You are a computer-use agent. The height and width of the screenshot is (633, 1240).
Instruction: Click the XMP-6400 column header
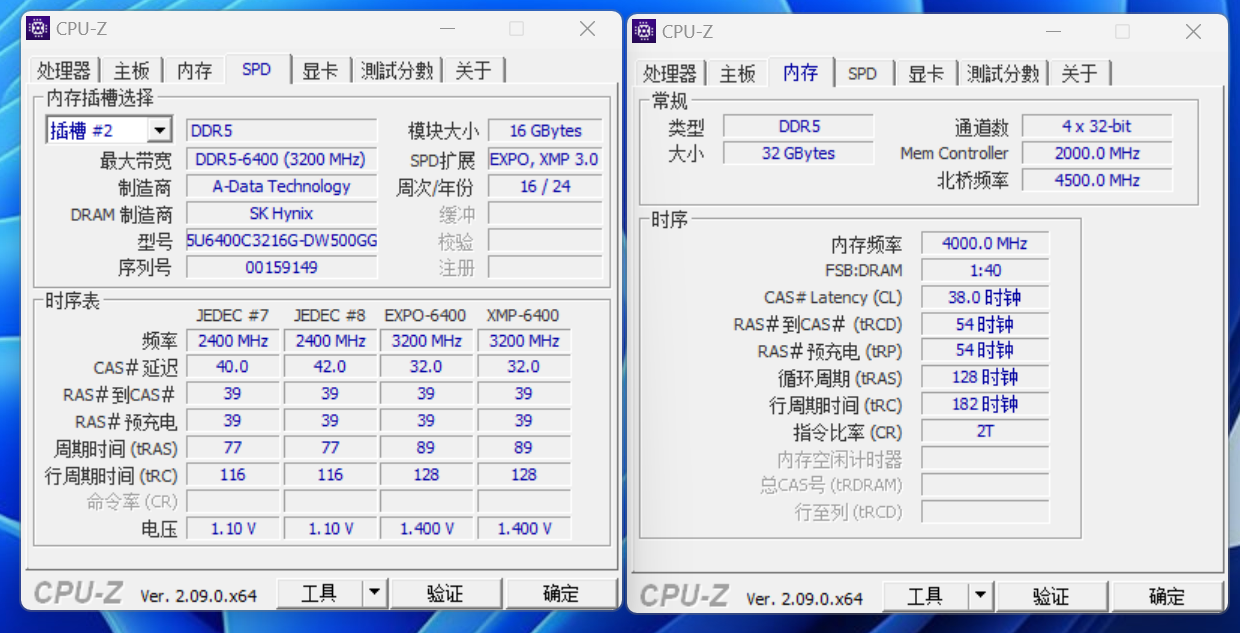(x=523, y=315)
